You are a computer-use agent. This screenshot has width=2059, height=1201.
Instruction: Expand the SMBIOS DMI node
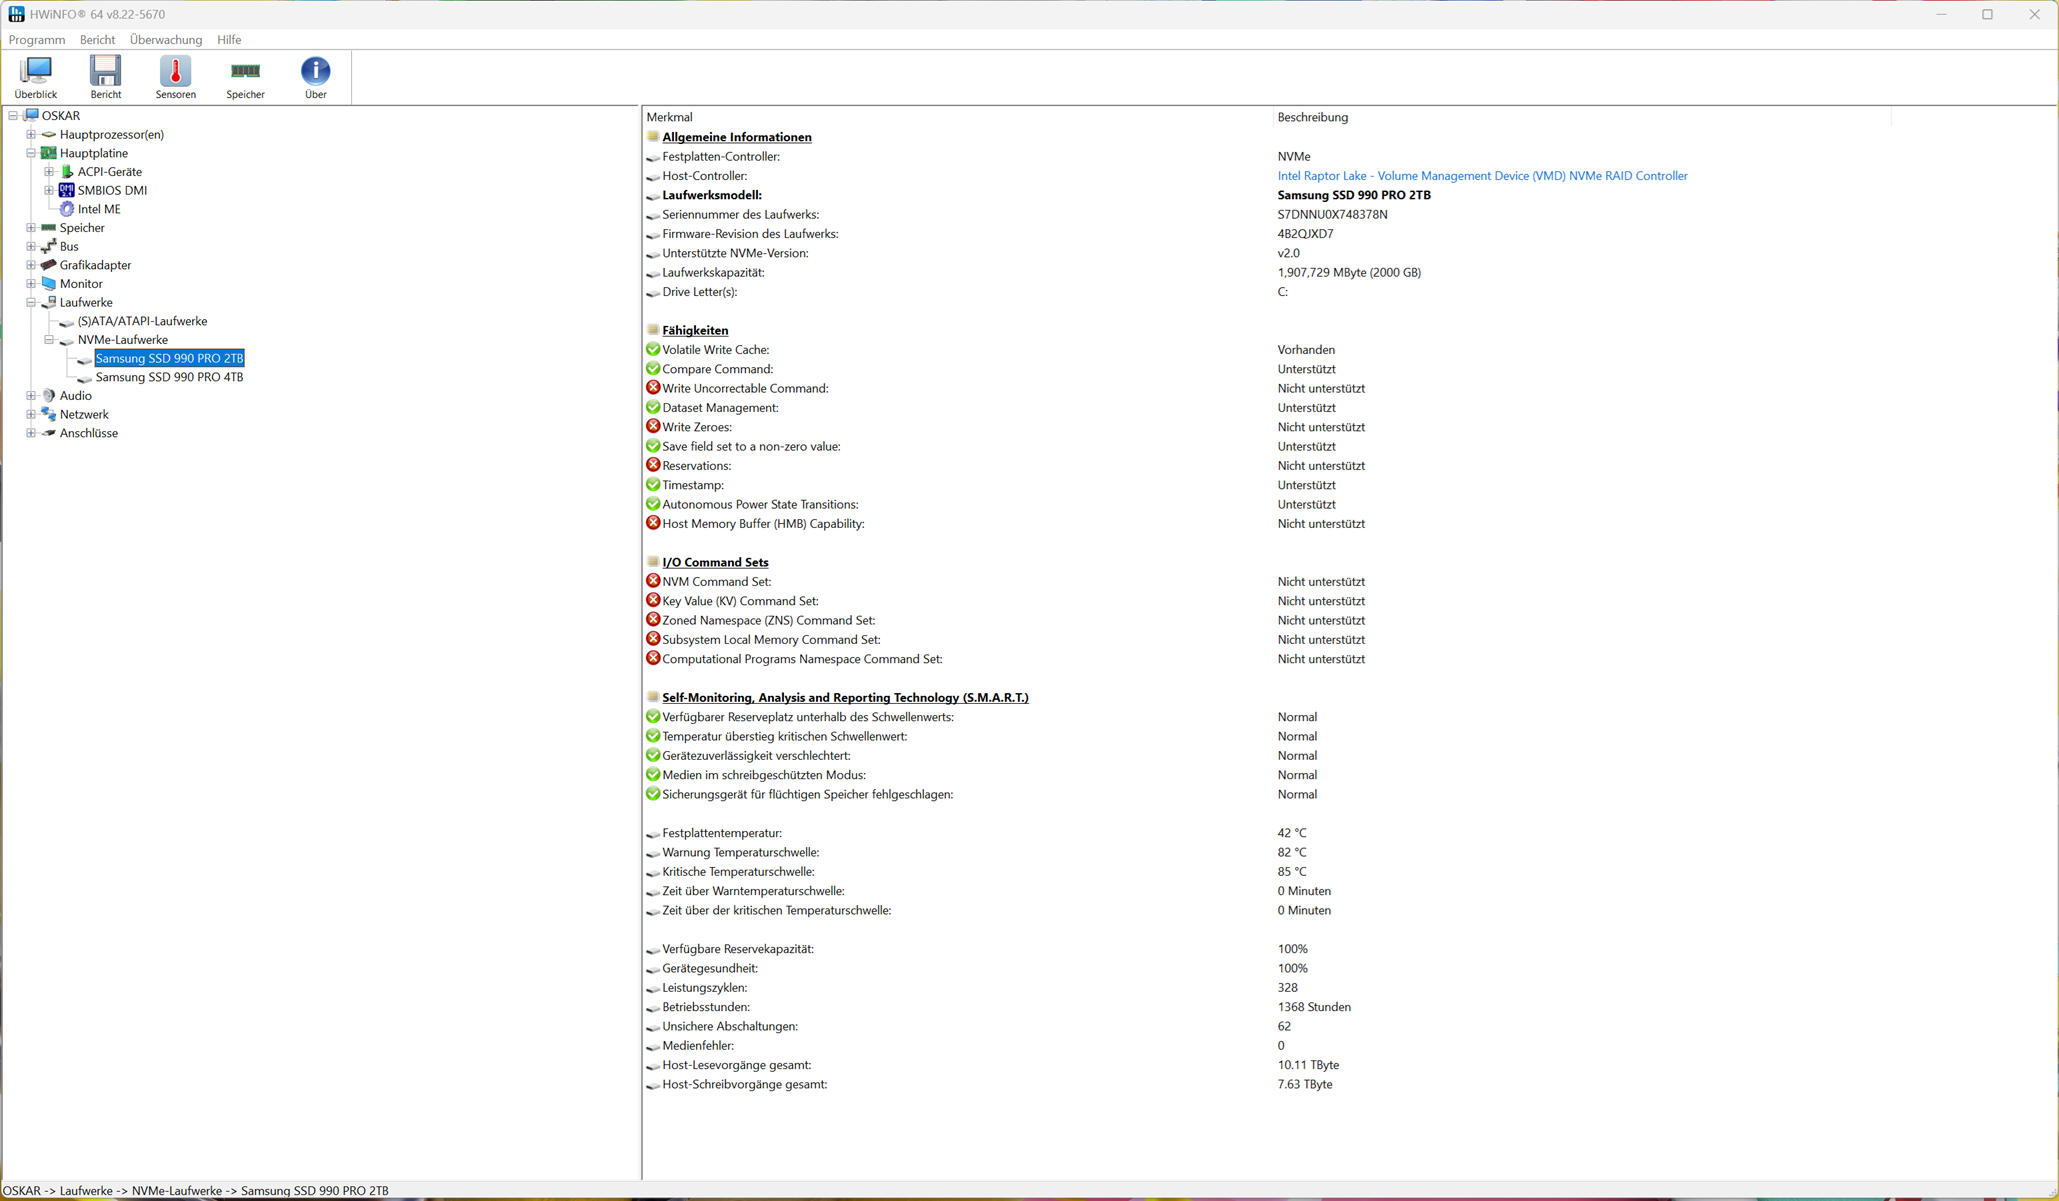click(x=49, y=190)
